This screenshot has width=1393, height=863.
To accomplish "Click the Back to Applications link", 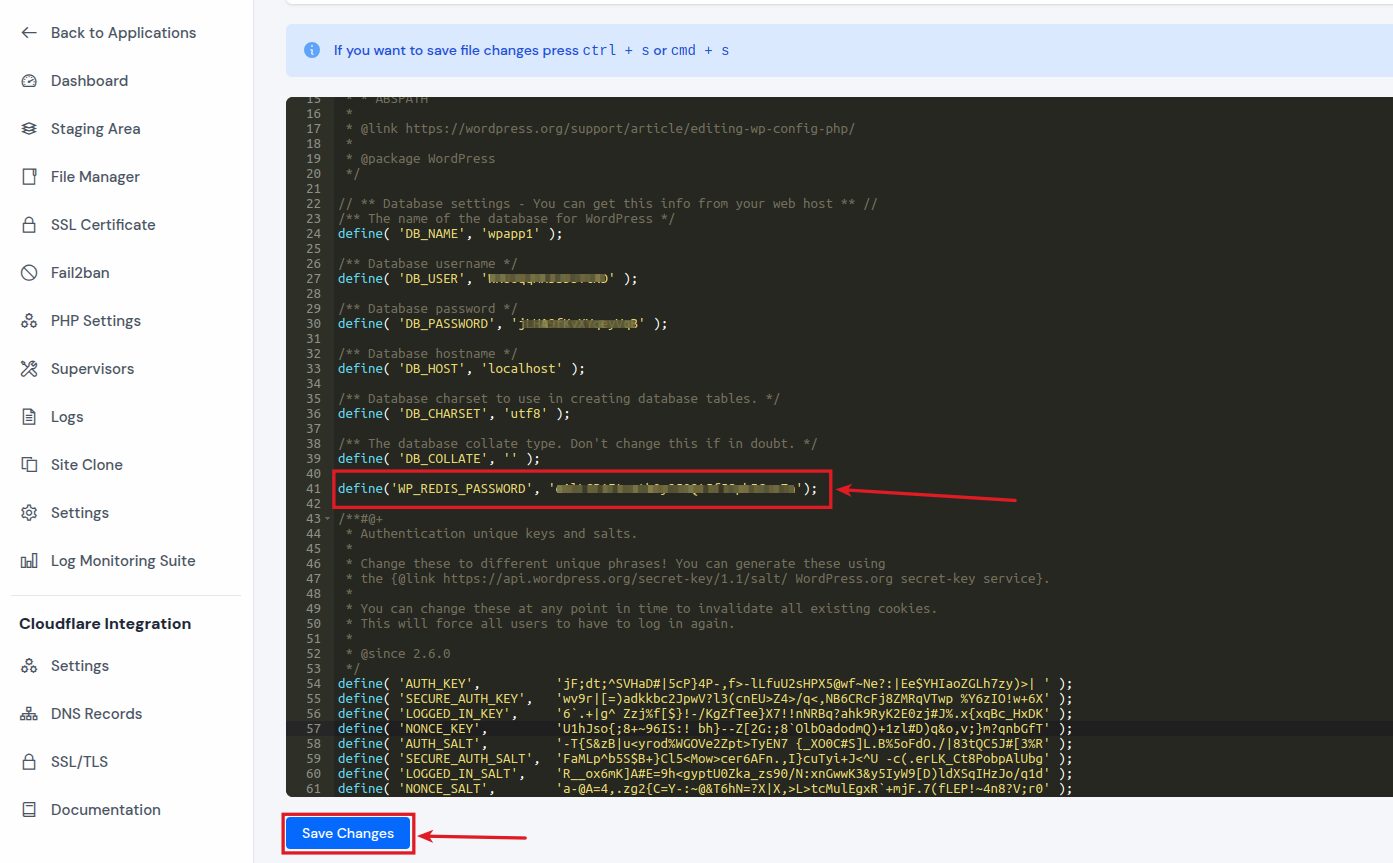I will click(x=123, y=32).
